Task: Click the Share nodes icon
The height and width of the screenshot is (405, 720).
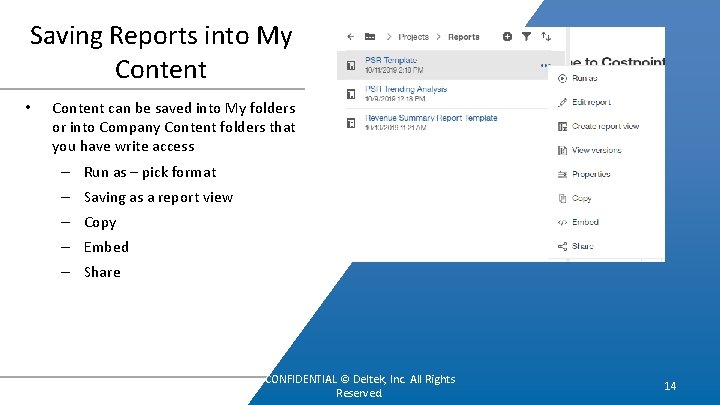Action: click(x=562, y=247)
